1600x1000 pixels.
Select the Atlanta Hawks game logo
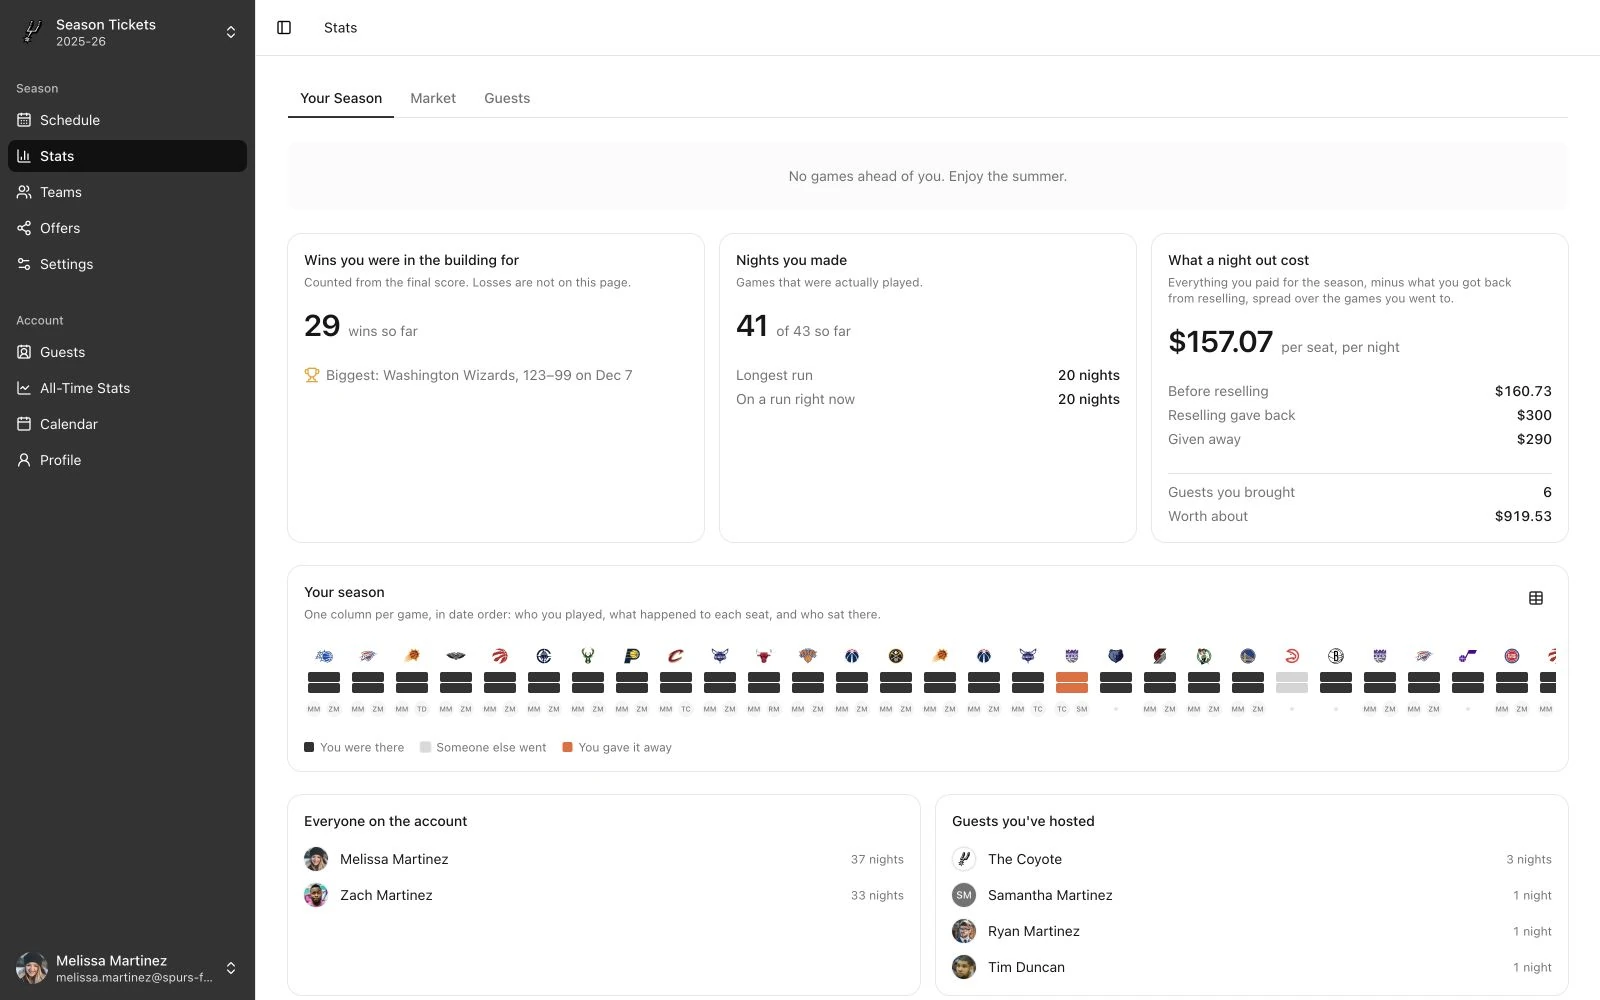coord(1292,656)
